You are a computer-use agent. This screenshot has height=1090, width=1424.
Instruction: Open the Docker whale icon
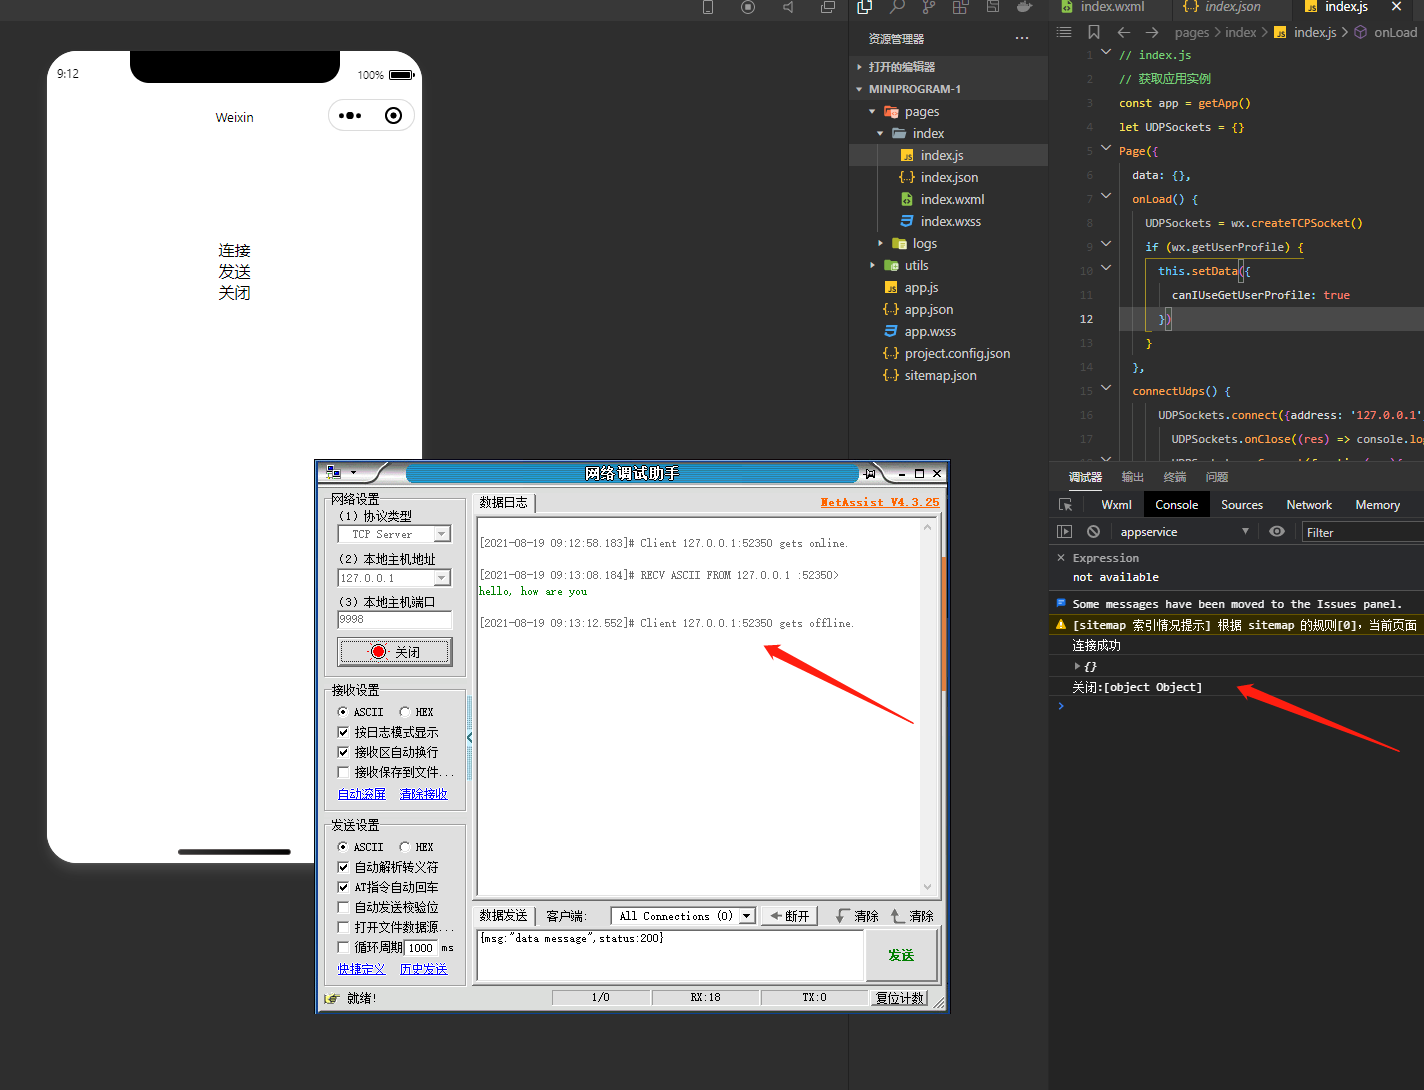point(1024,7)
